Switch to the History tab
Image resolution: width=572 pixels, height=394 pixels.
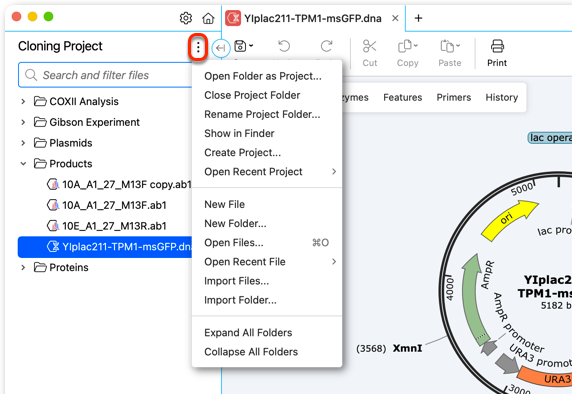(x=502, y=97)
